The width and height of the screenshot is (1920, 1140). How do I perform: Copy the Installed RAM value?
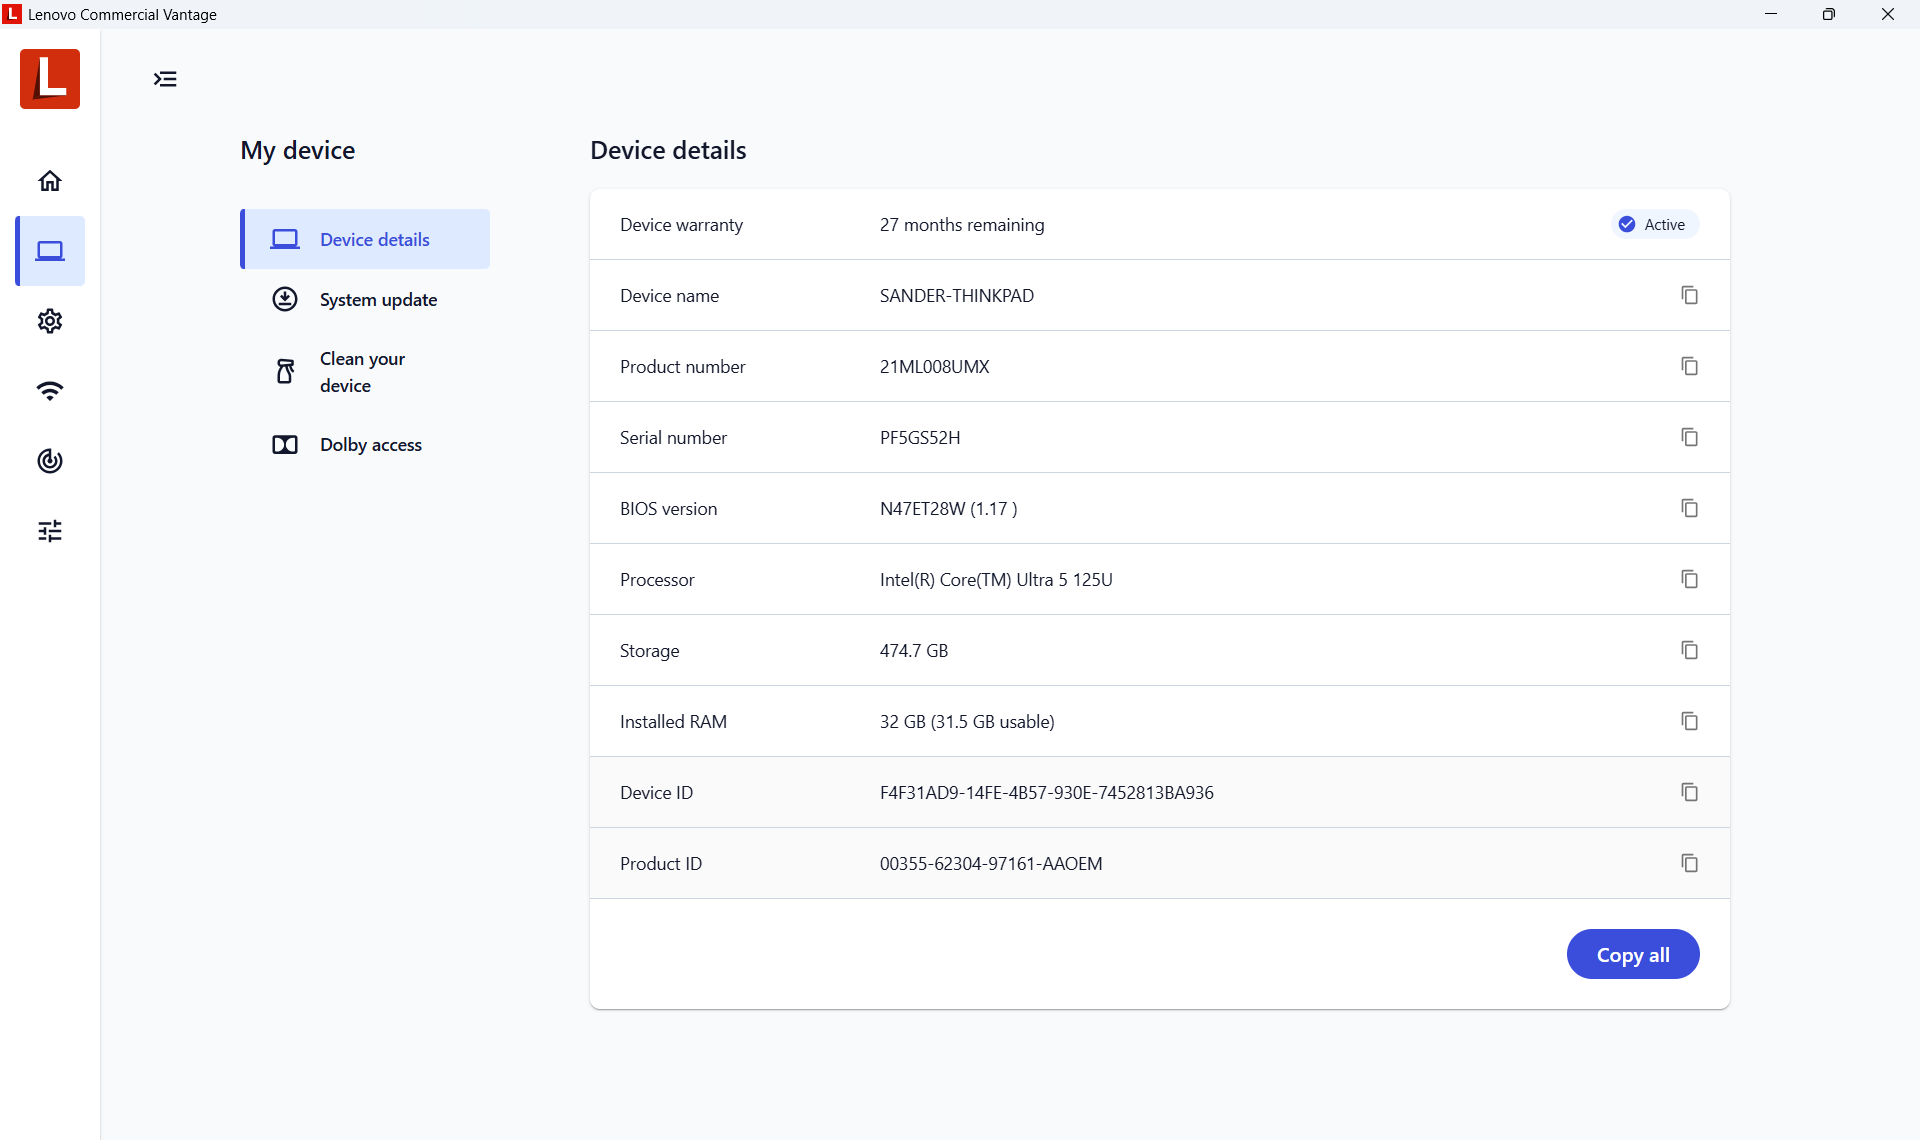click(1689, 721)
